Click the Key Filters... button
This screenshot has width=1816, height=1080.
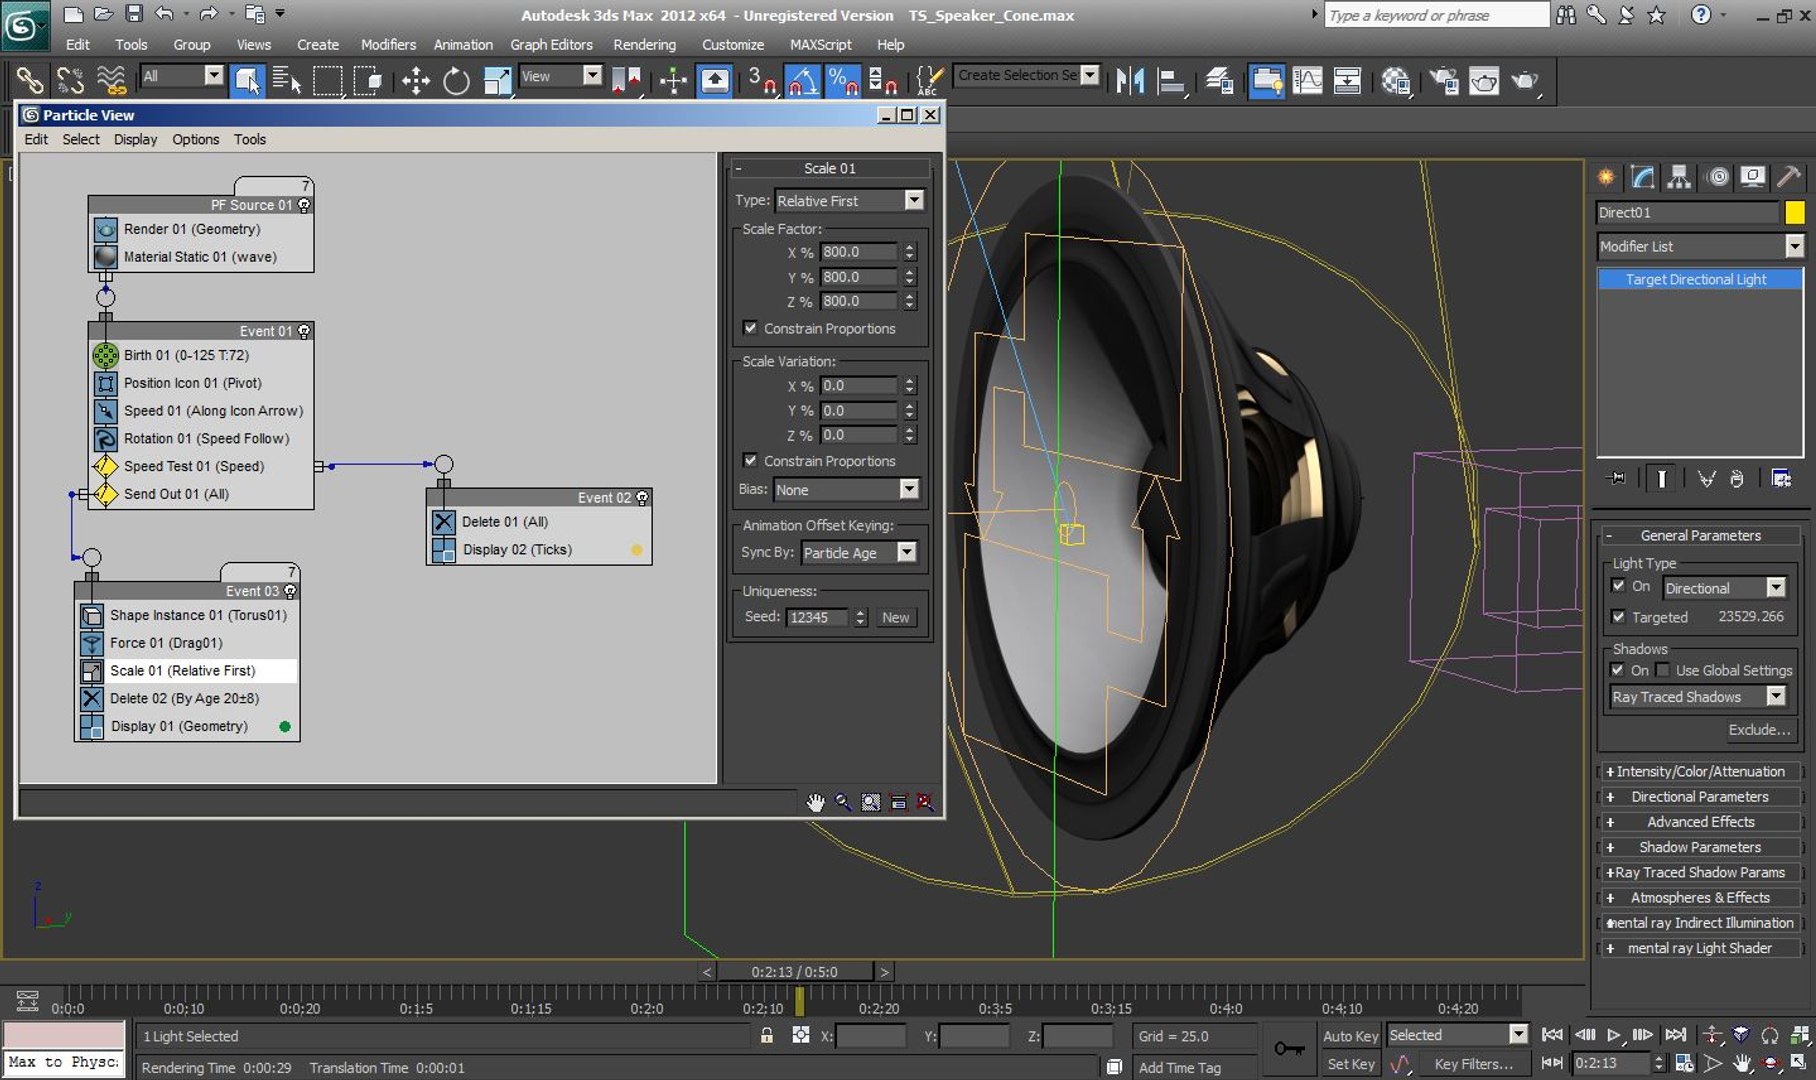click(x=1473, y=1064)
